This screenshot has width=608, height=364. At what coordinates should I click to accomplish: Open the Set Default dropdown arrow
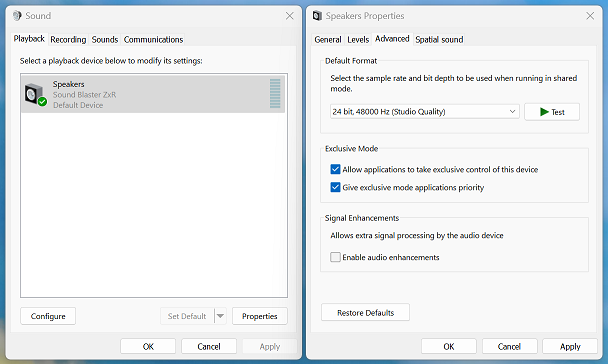220,316
